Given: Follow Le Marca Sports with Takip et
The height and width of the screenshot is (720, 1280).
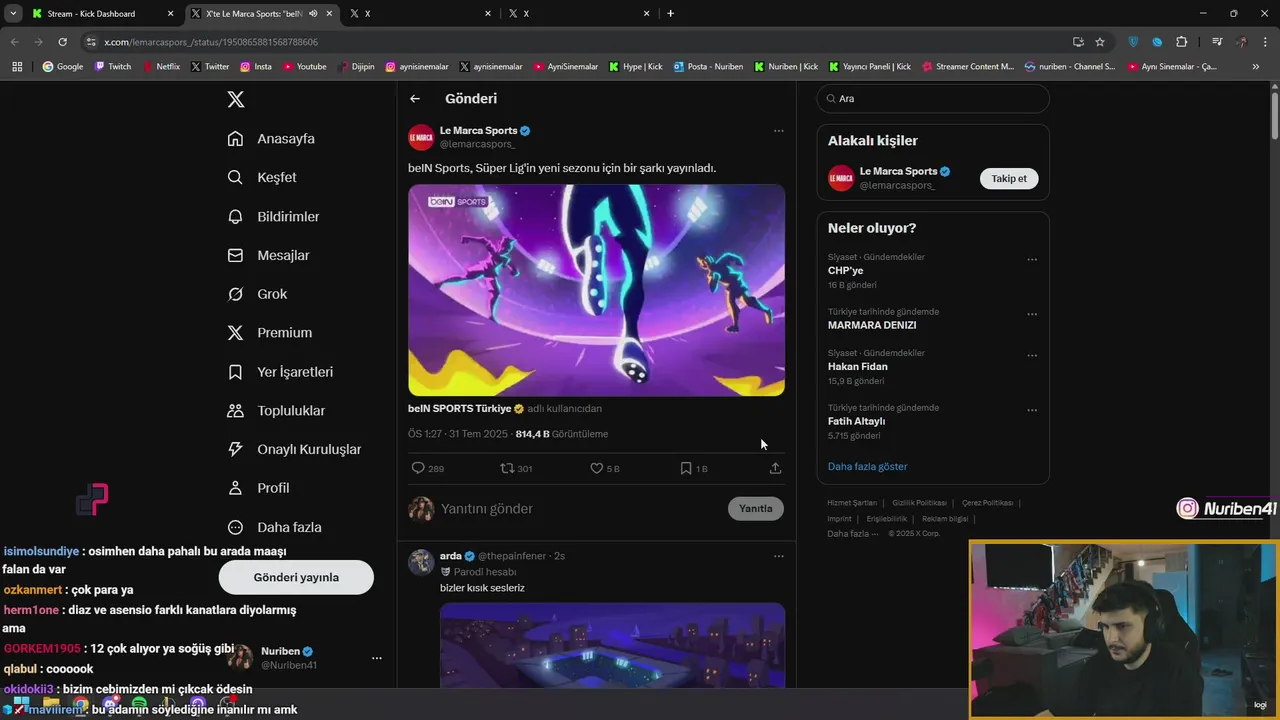Looking at the screenshot, I should click(x=1009, y=178).
